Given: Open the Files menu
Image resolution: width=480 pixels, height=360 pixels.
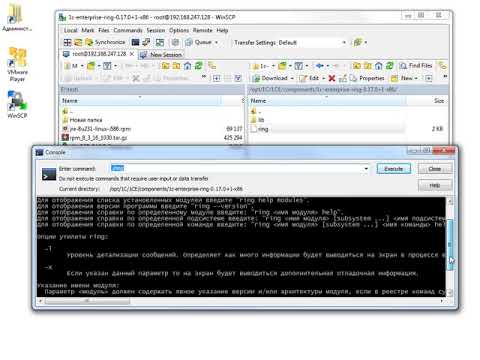Looking at the screenshot, I should 104,30.
